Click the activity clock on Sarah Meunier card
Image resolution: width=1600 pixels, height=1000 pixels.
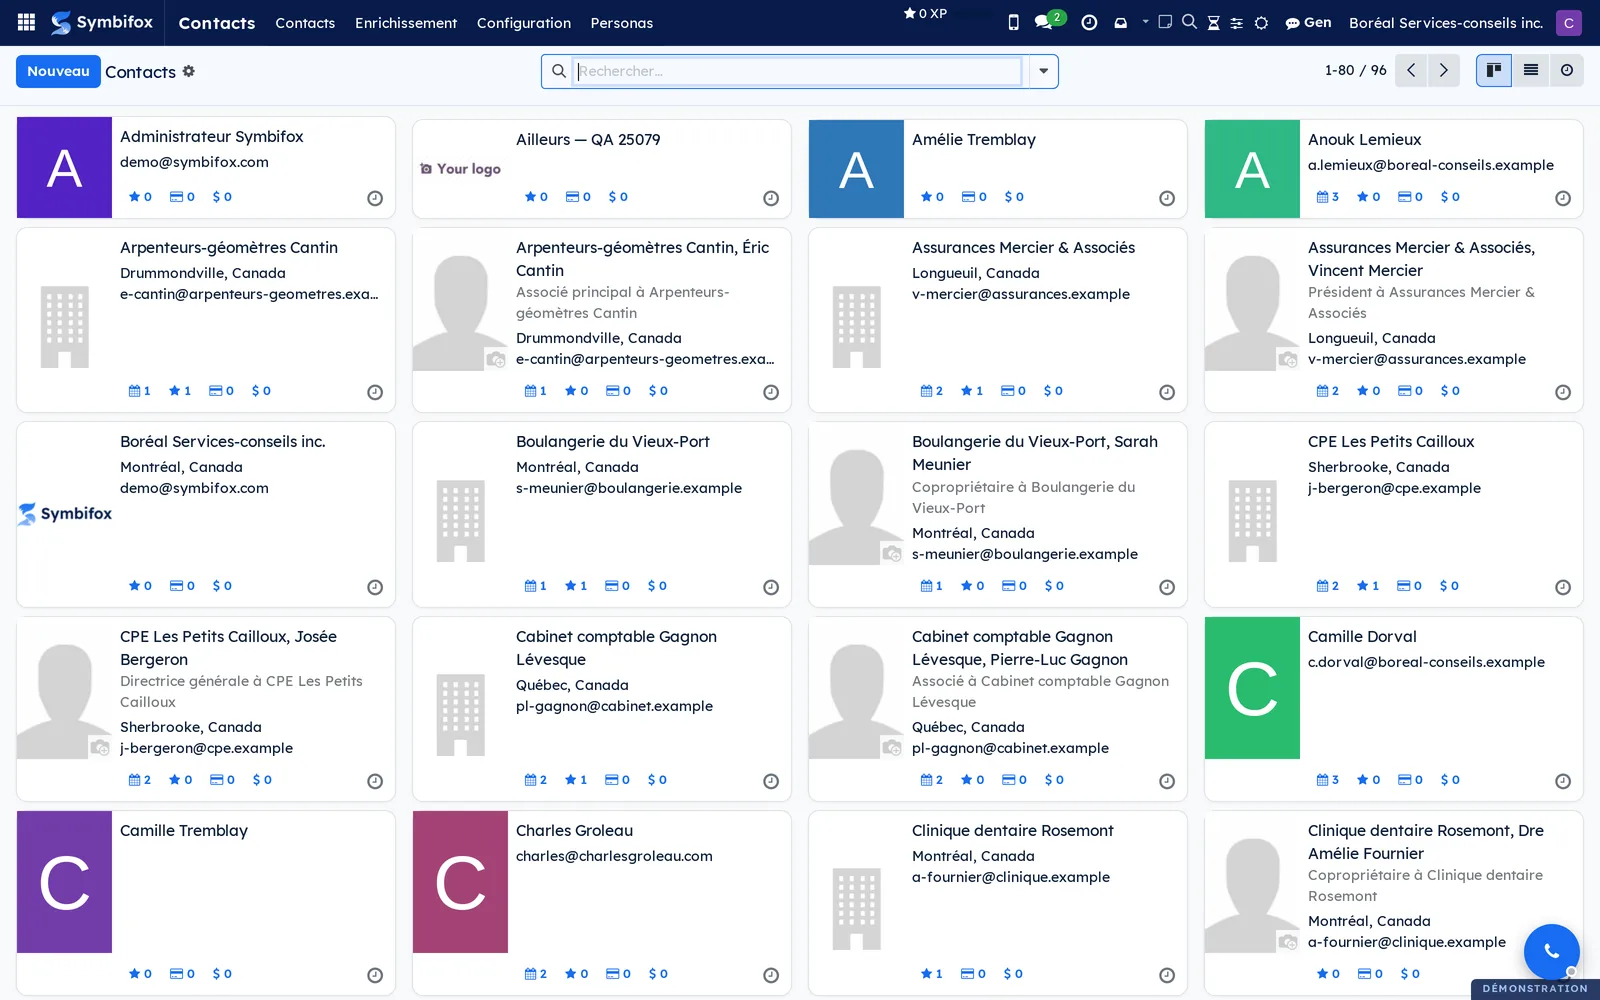pos(1167,587)
